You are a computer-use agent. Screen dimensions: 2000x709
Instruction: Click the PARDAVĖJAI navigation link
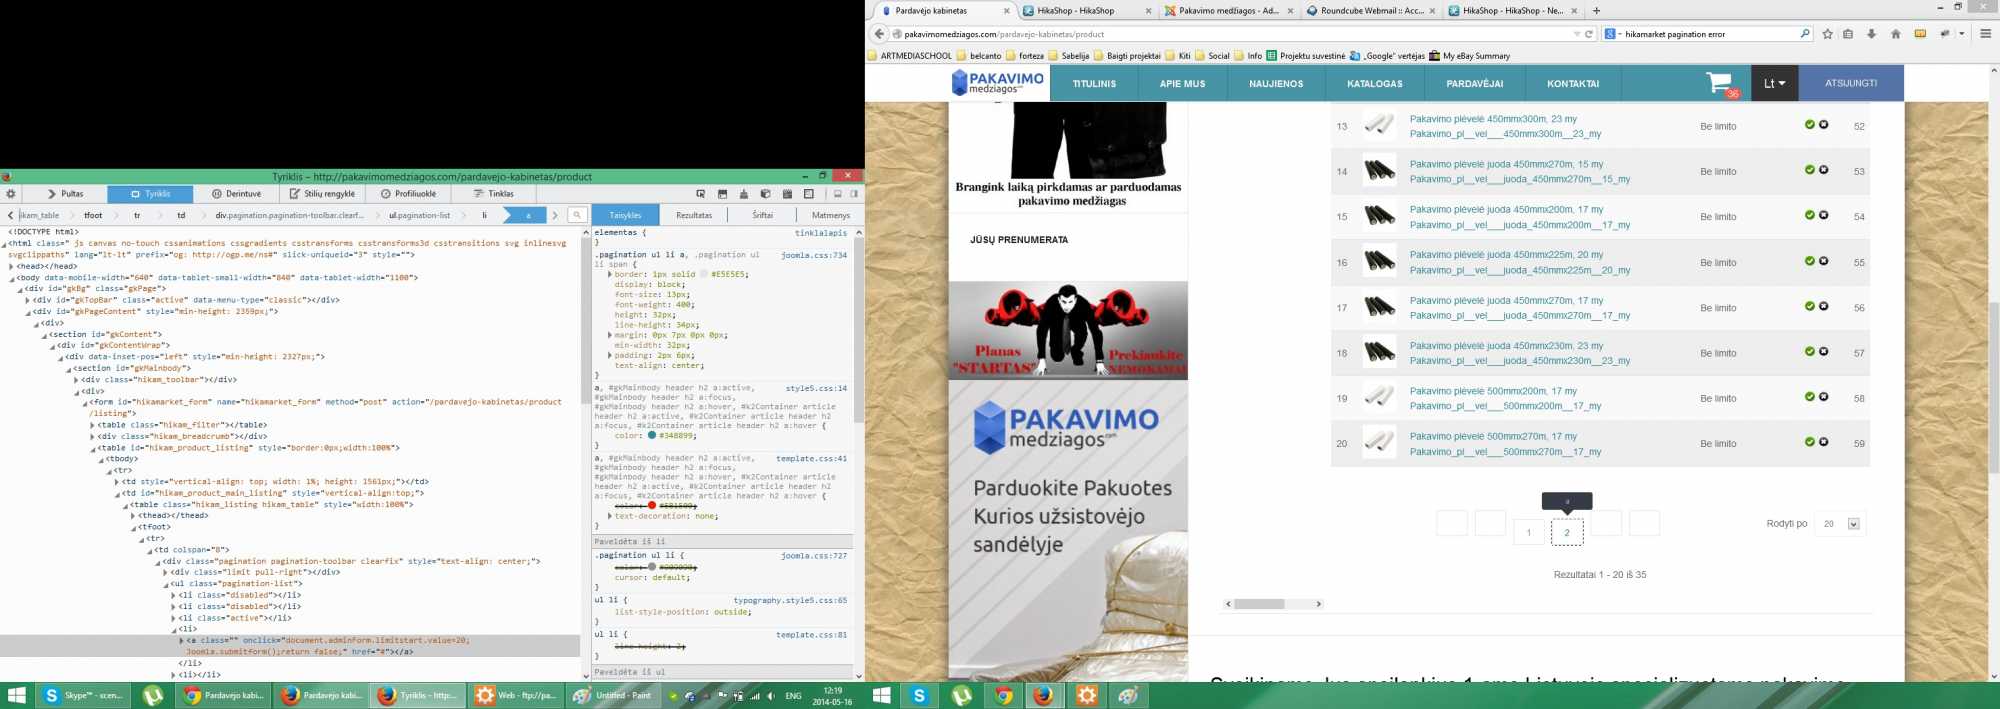pyautogui.click(x=1474, y=84)
